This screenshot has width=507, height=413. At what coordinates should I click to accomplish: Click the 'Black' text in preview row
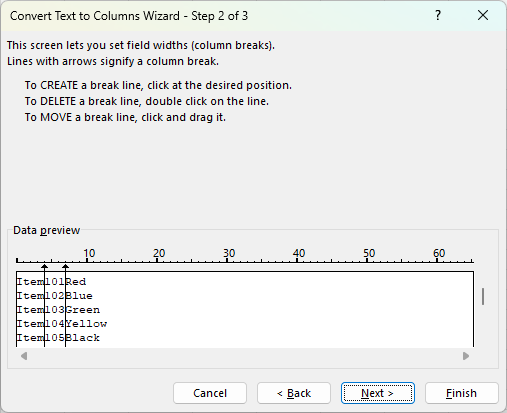83,338
